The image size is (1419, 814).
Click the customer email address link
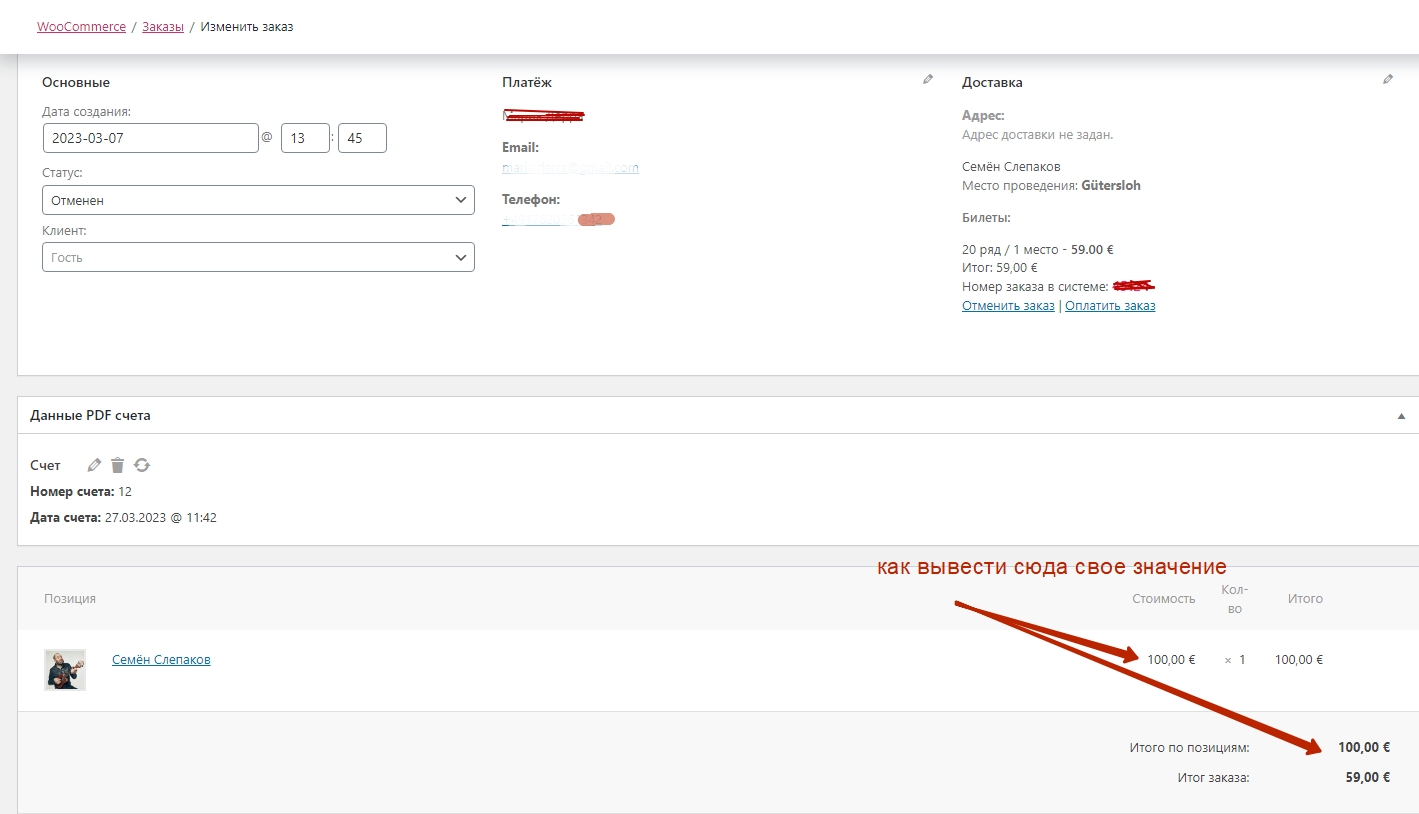tap(570, 168)
